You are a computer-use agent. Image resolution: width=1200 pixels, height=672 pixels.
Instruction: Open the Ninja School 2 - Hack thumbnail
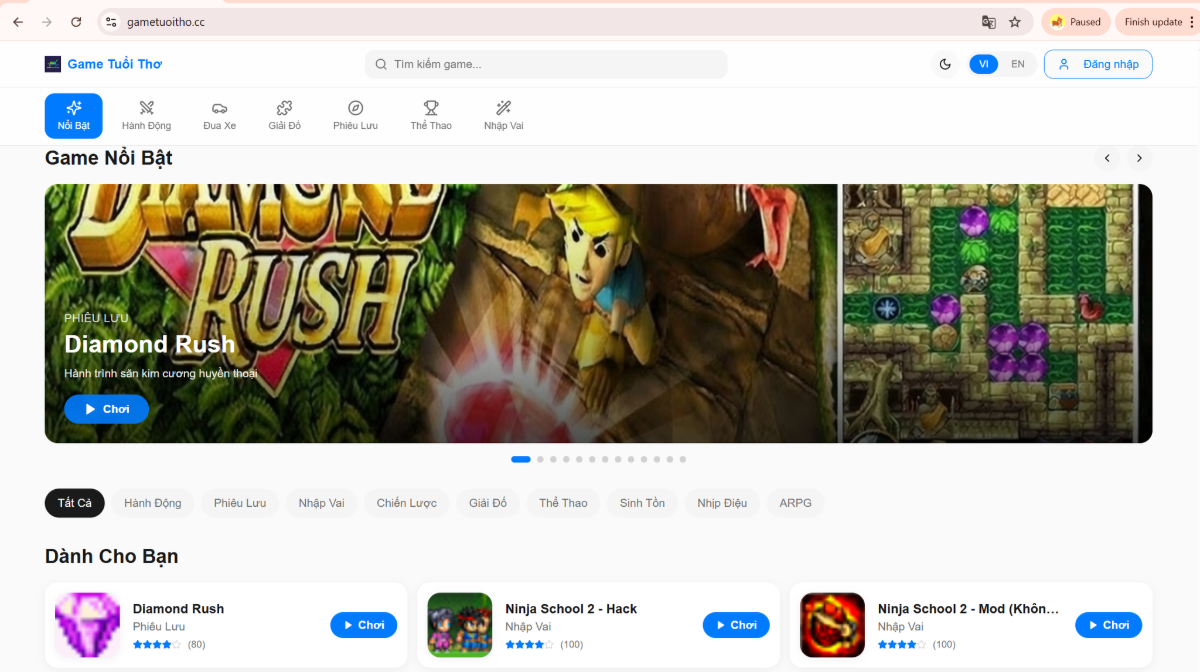click(x=459, y=624)
